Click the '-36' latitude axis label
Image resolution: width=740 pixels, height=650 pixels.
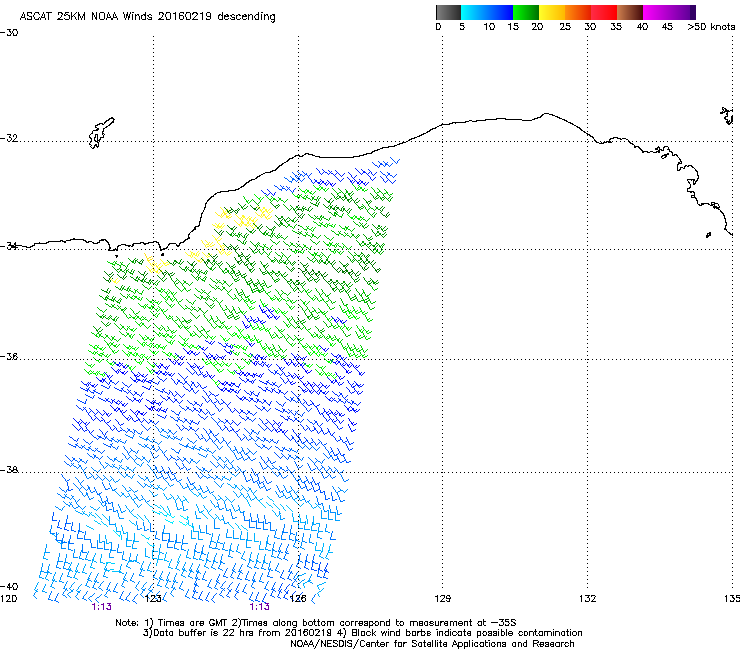[x=9, y=356]
